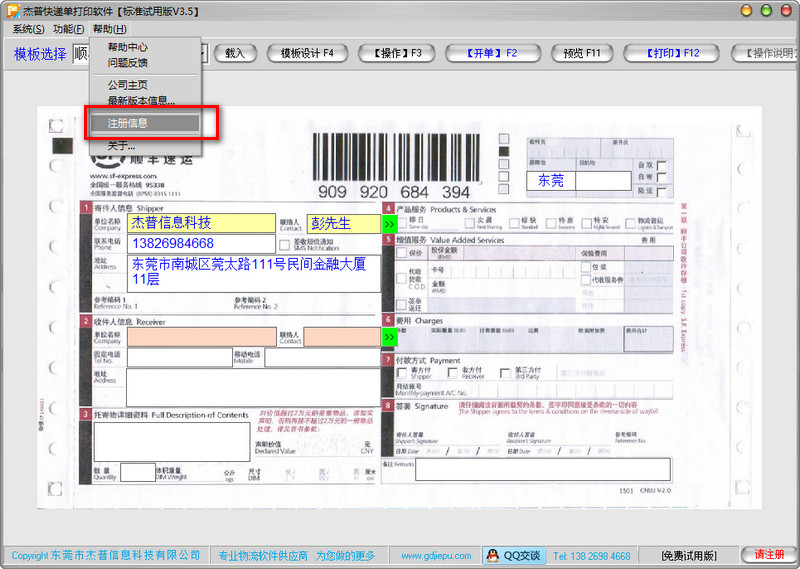
Task: Open the 帮助(H) menu
Action: point(109,29)
